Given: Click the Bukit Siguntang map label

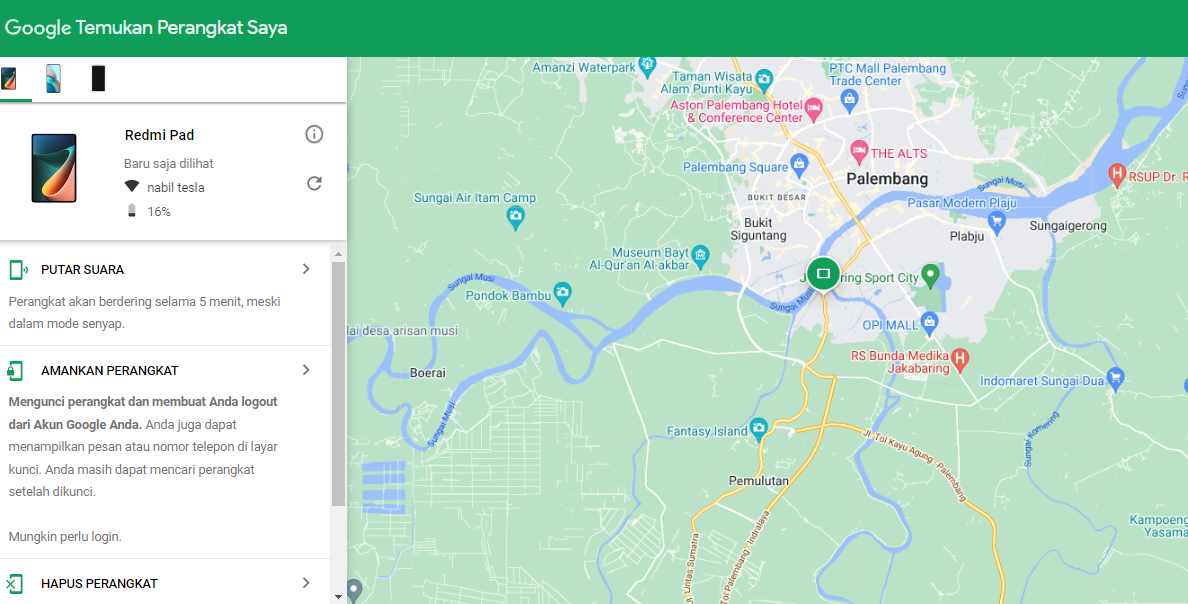Looking at the screenshot, I should [758, 229].
